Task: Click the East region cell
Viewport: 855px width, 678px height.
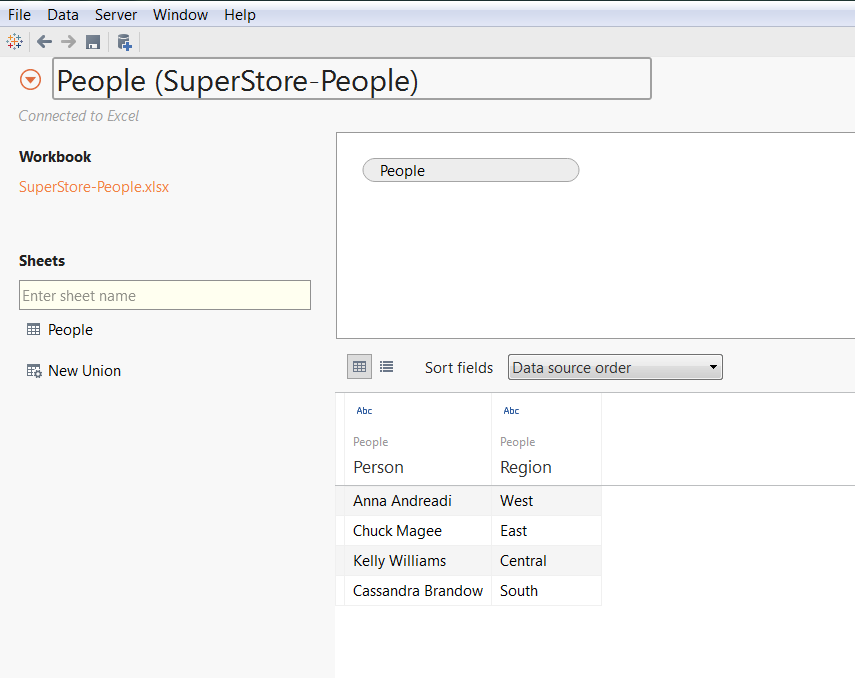Action: click(546, 531)
